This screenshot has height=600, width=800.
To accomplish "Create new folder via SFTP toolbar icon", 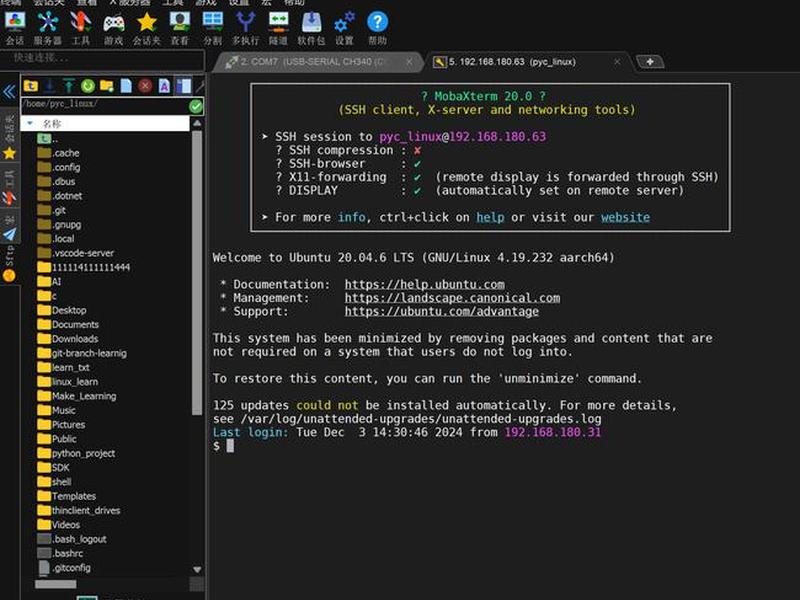I will 107,86.
